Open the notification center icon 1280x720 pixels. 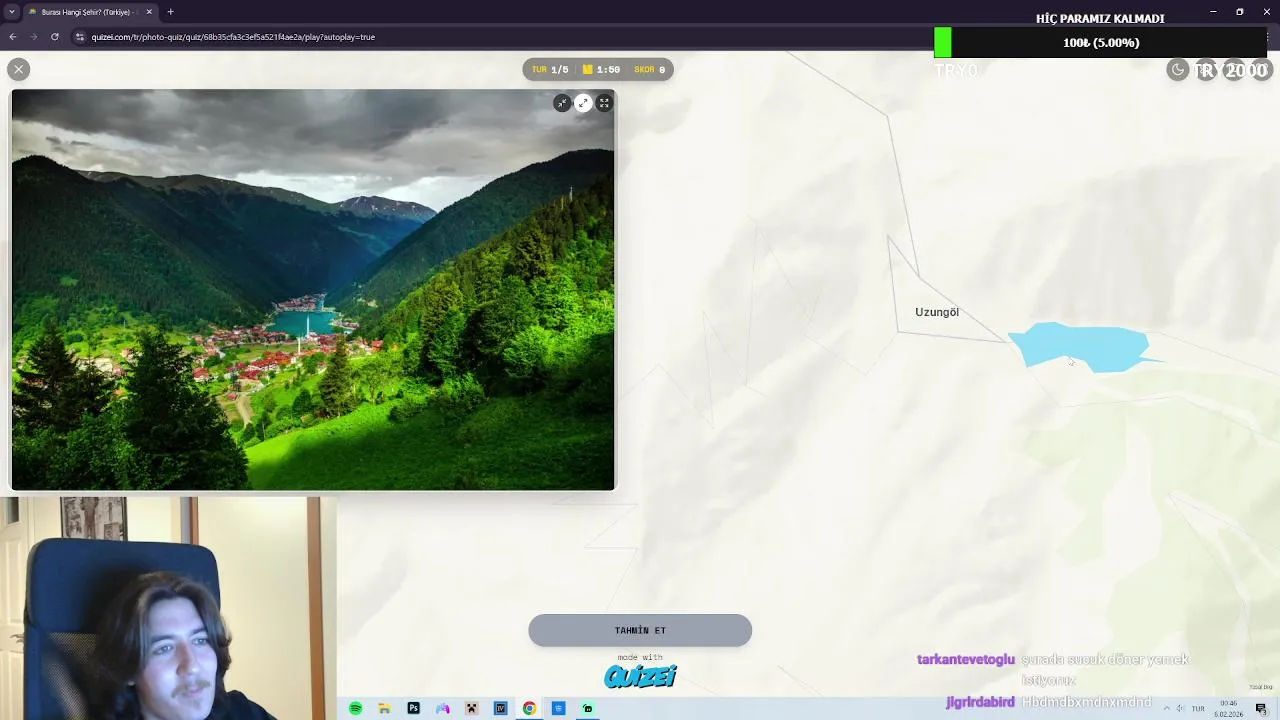point(1262,708)
